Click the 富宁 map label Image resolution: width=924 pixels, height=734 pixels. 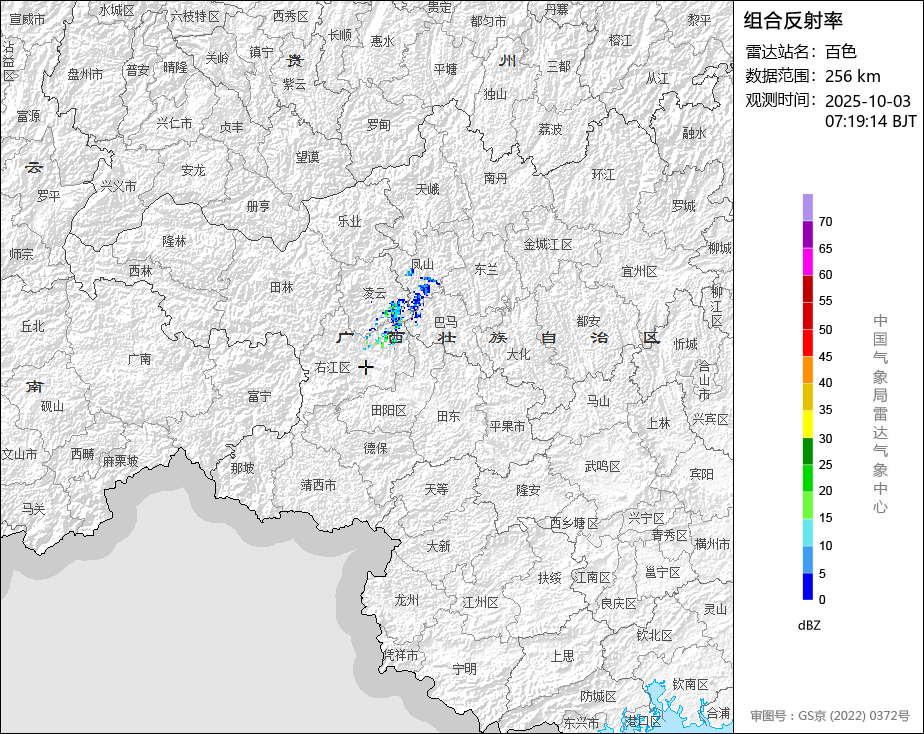coord(259,396)
